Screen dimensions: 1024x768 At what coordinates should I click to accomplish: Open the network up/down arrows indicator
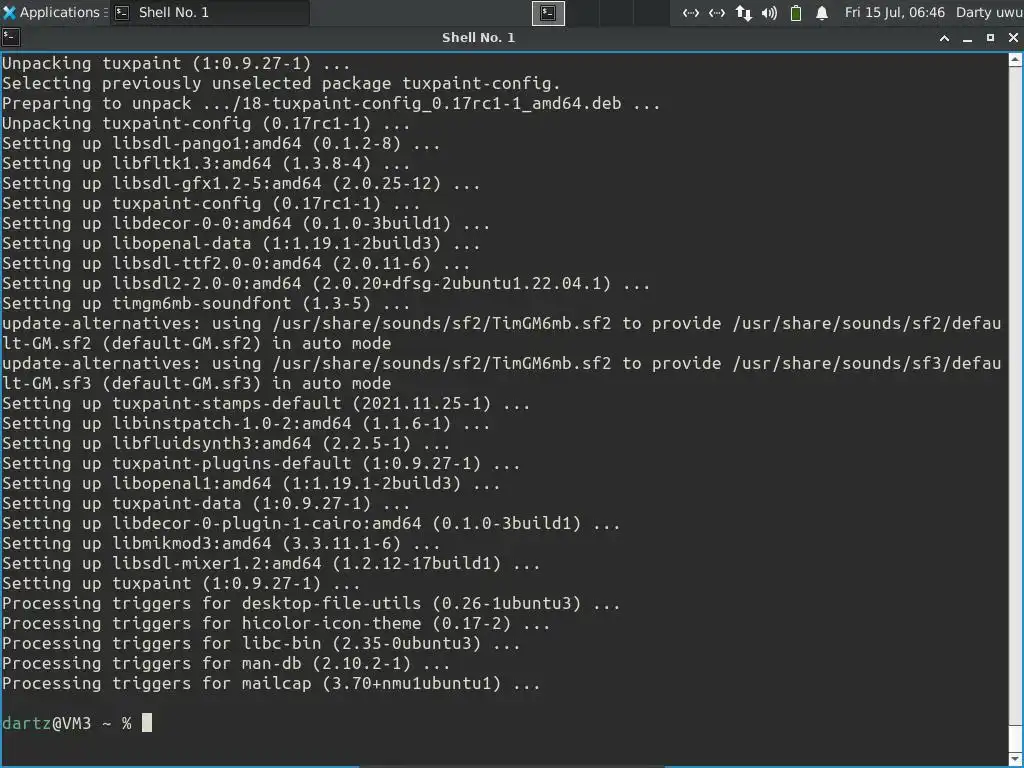pyautogui.click(x=743, y=12)
